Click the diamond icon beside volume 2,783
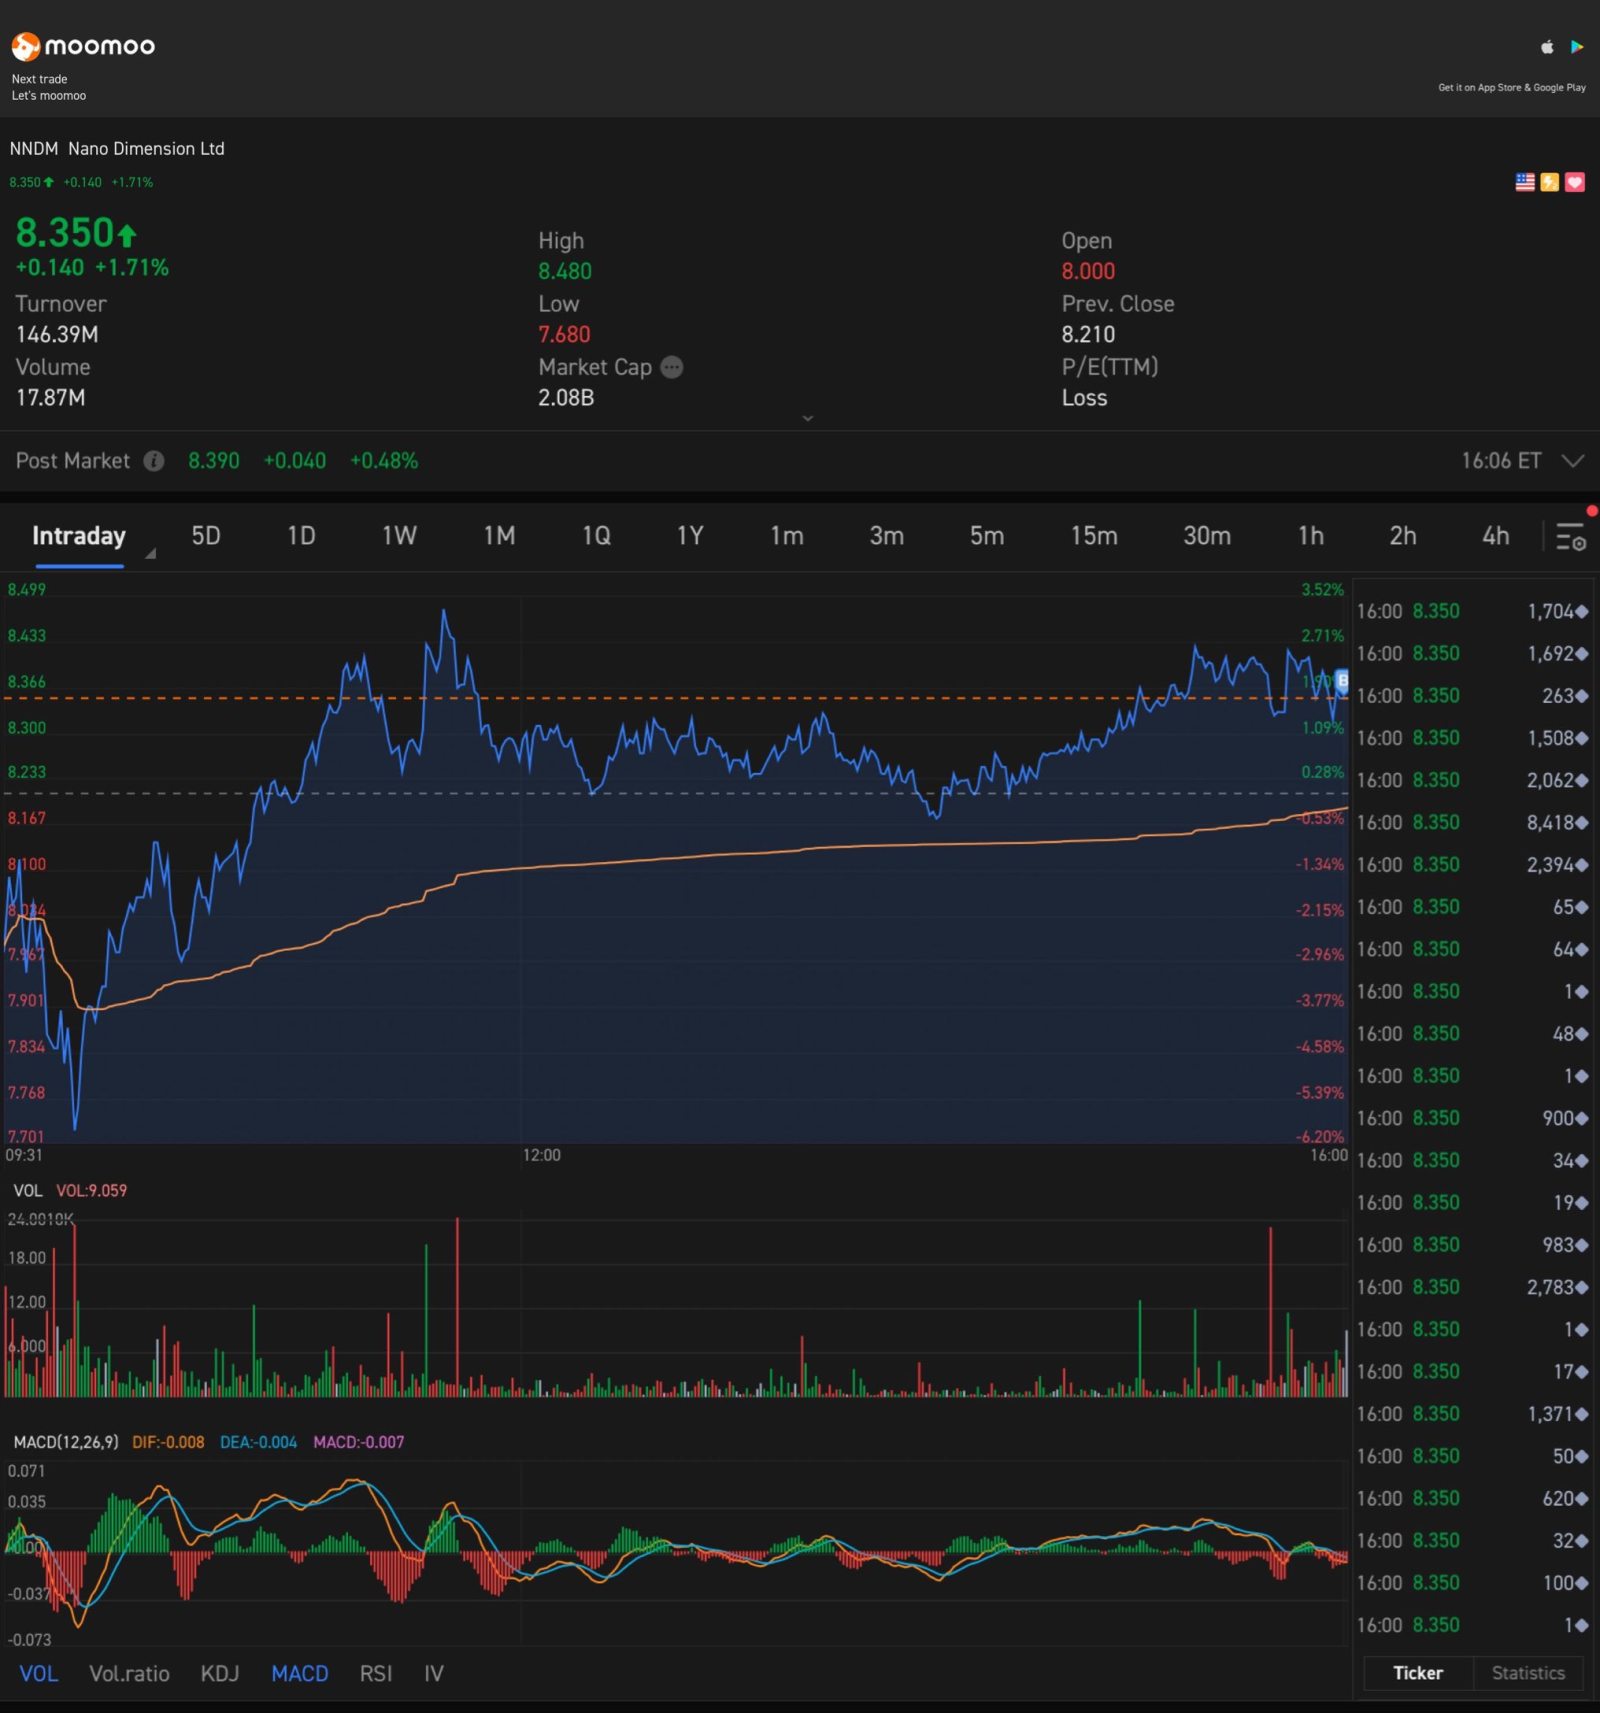 pyautogui.click(x=1581, y=1288)
